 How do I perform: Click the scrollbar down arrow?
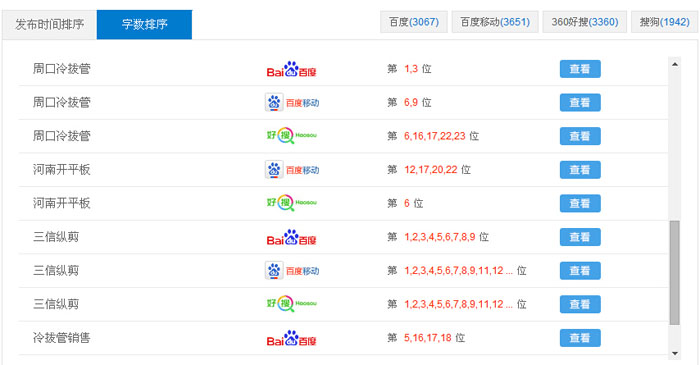675,353
